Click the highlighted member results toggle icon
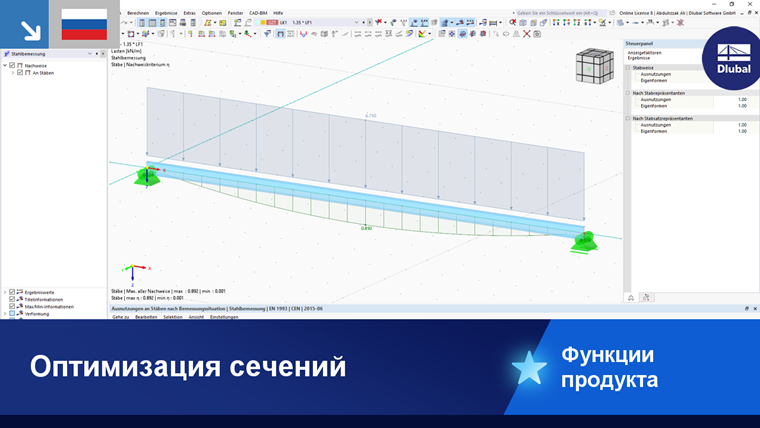 click(281, 34)
